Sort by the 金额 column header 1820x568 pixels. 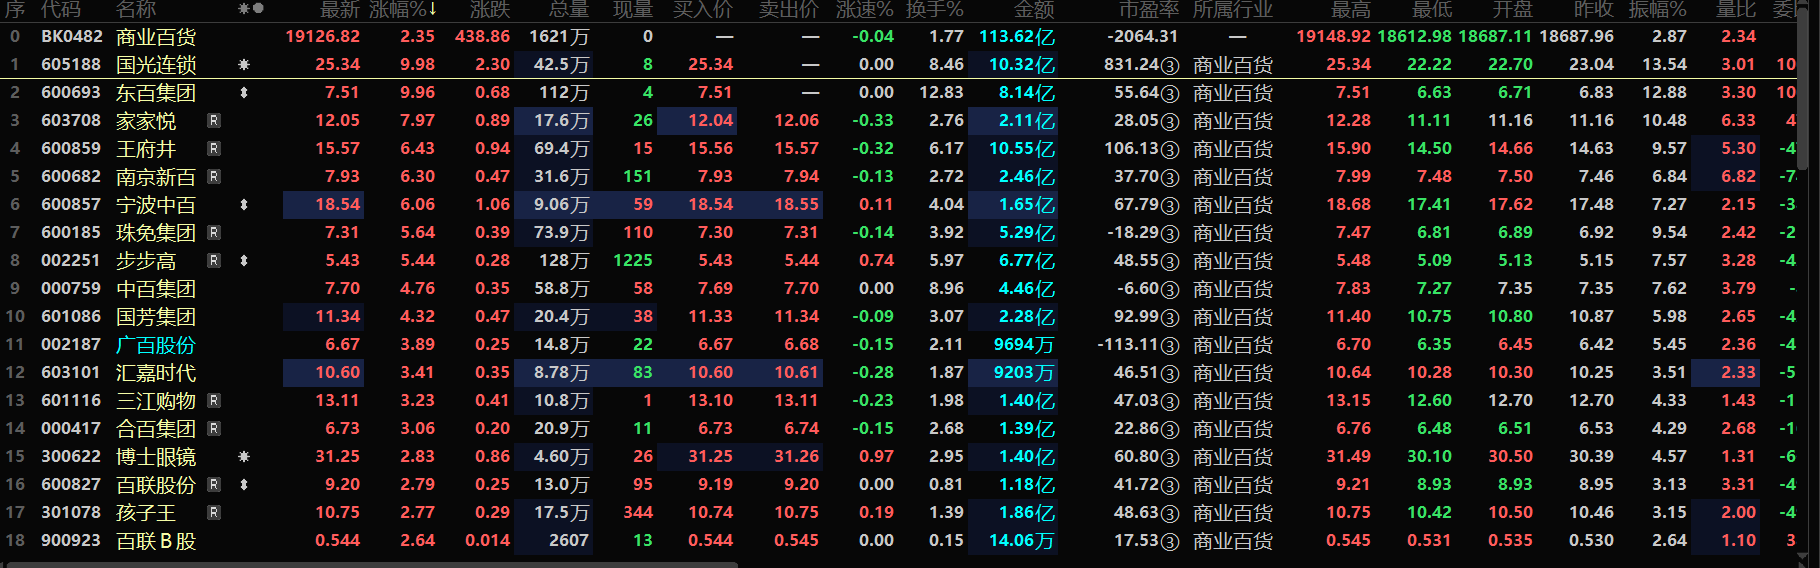tap(1034, 9)
